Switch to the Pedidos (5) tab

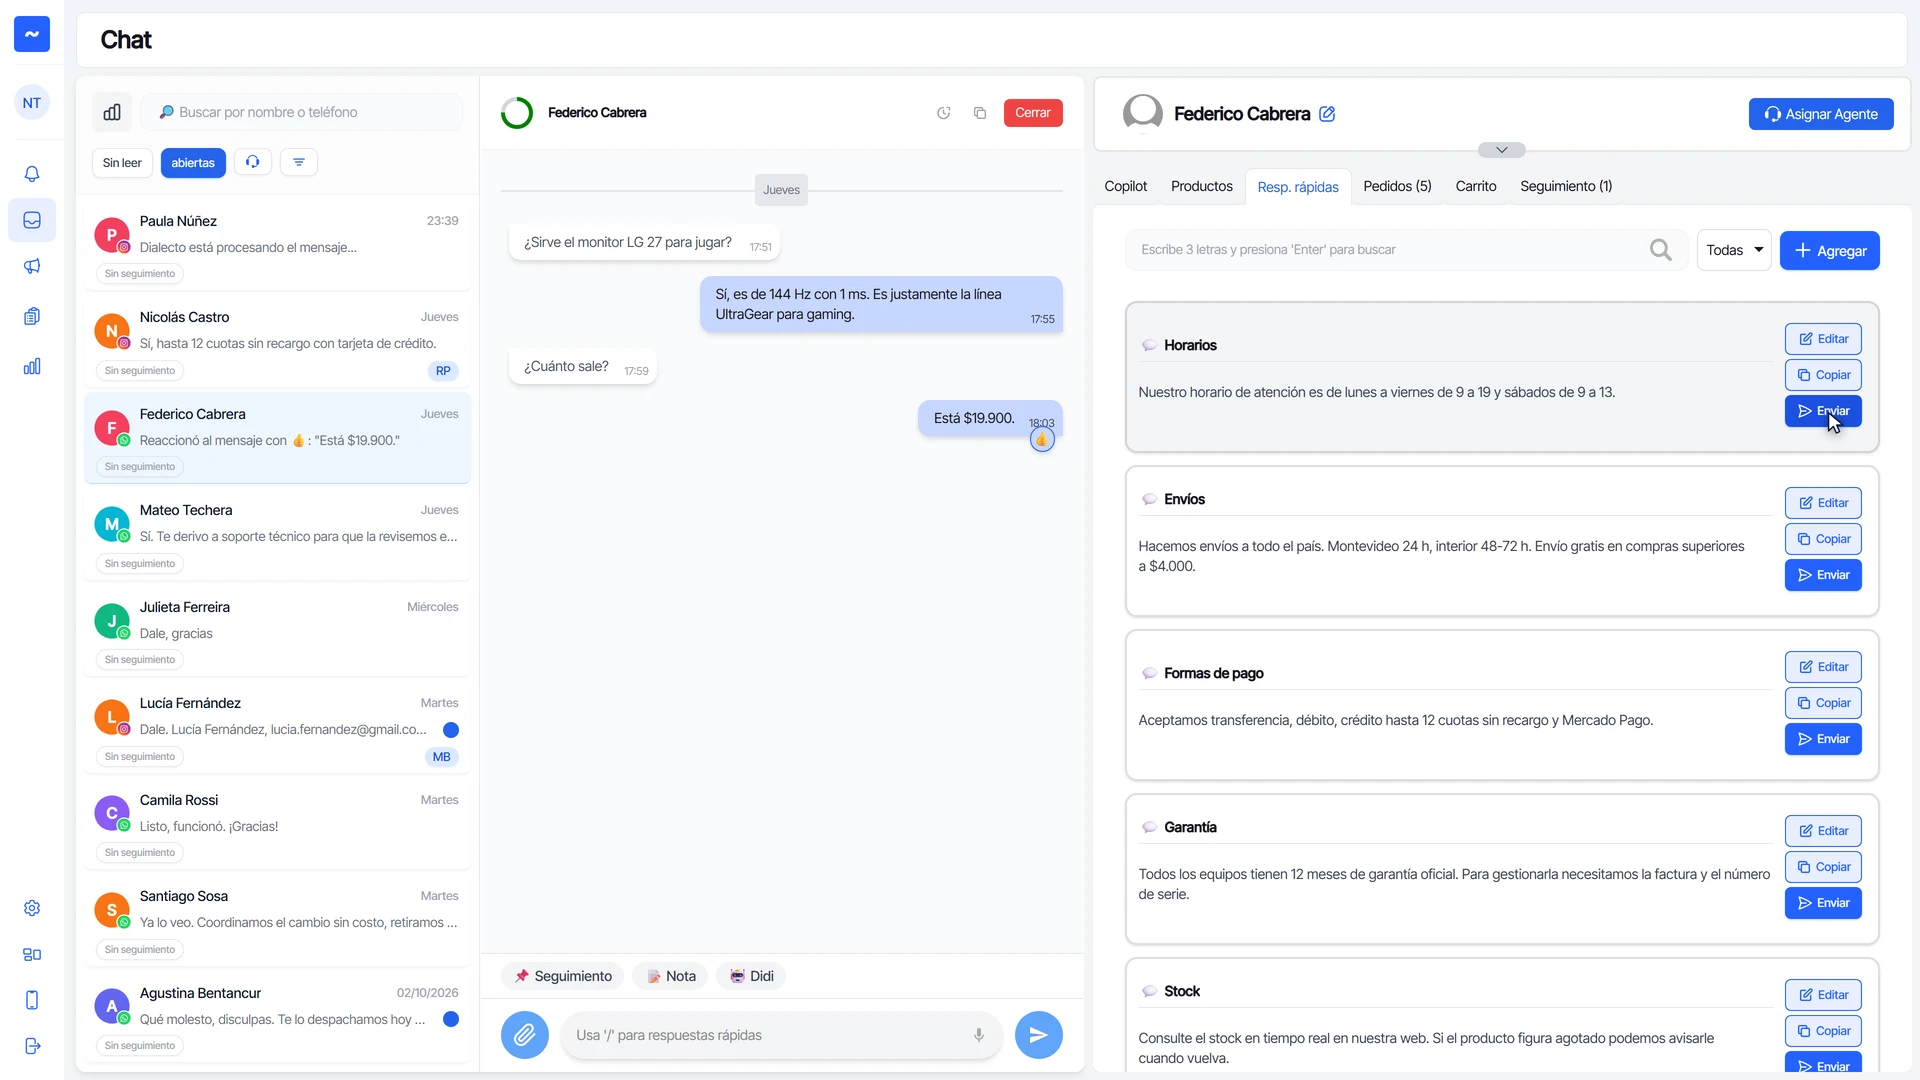1397,186
